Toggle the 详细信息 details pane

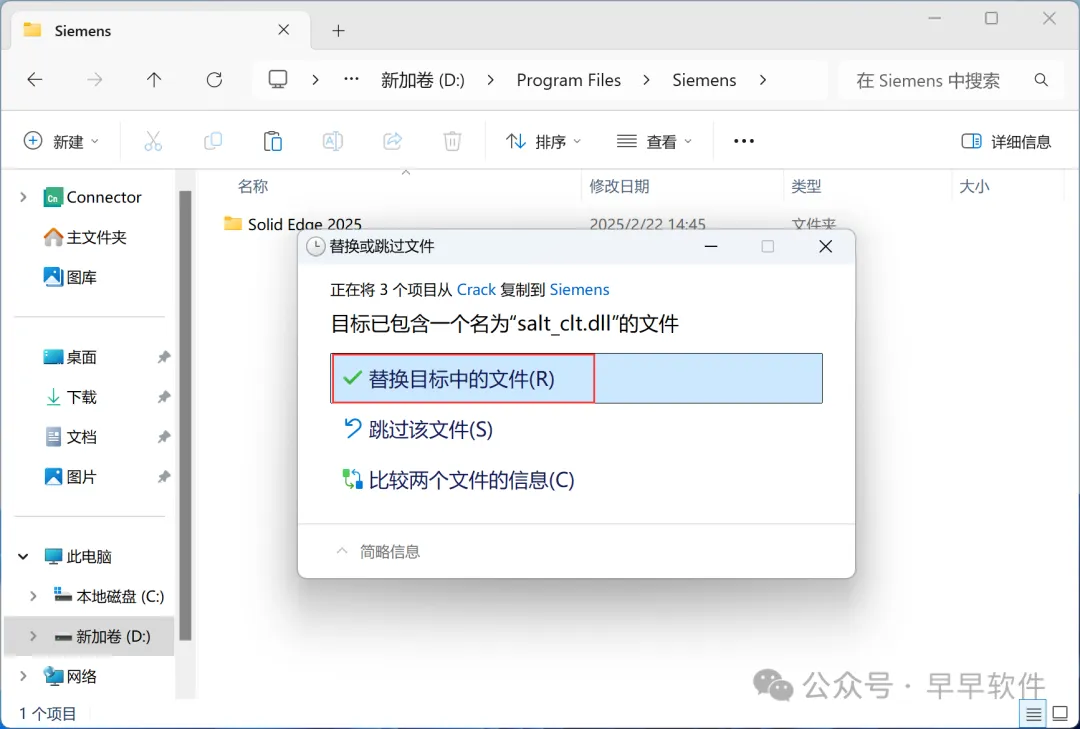click(1006, 141)
